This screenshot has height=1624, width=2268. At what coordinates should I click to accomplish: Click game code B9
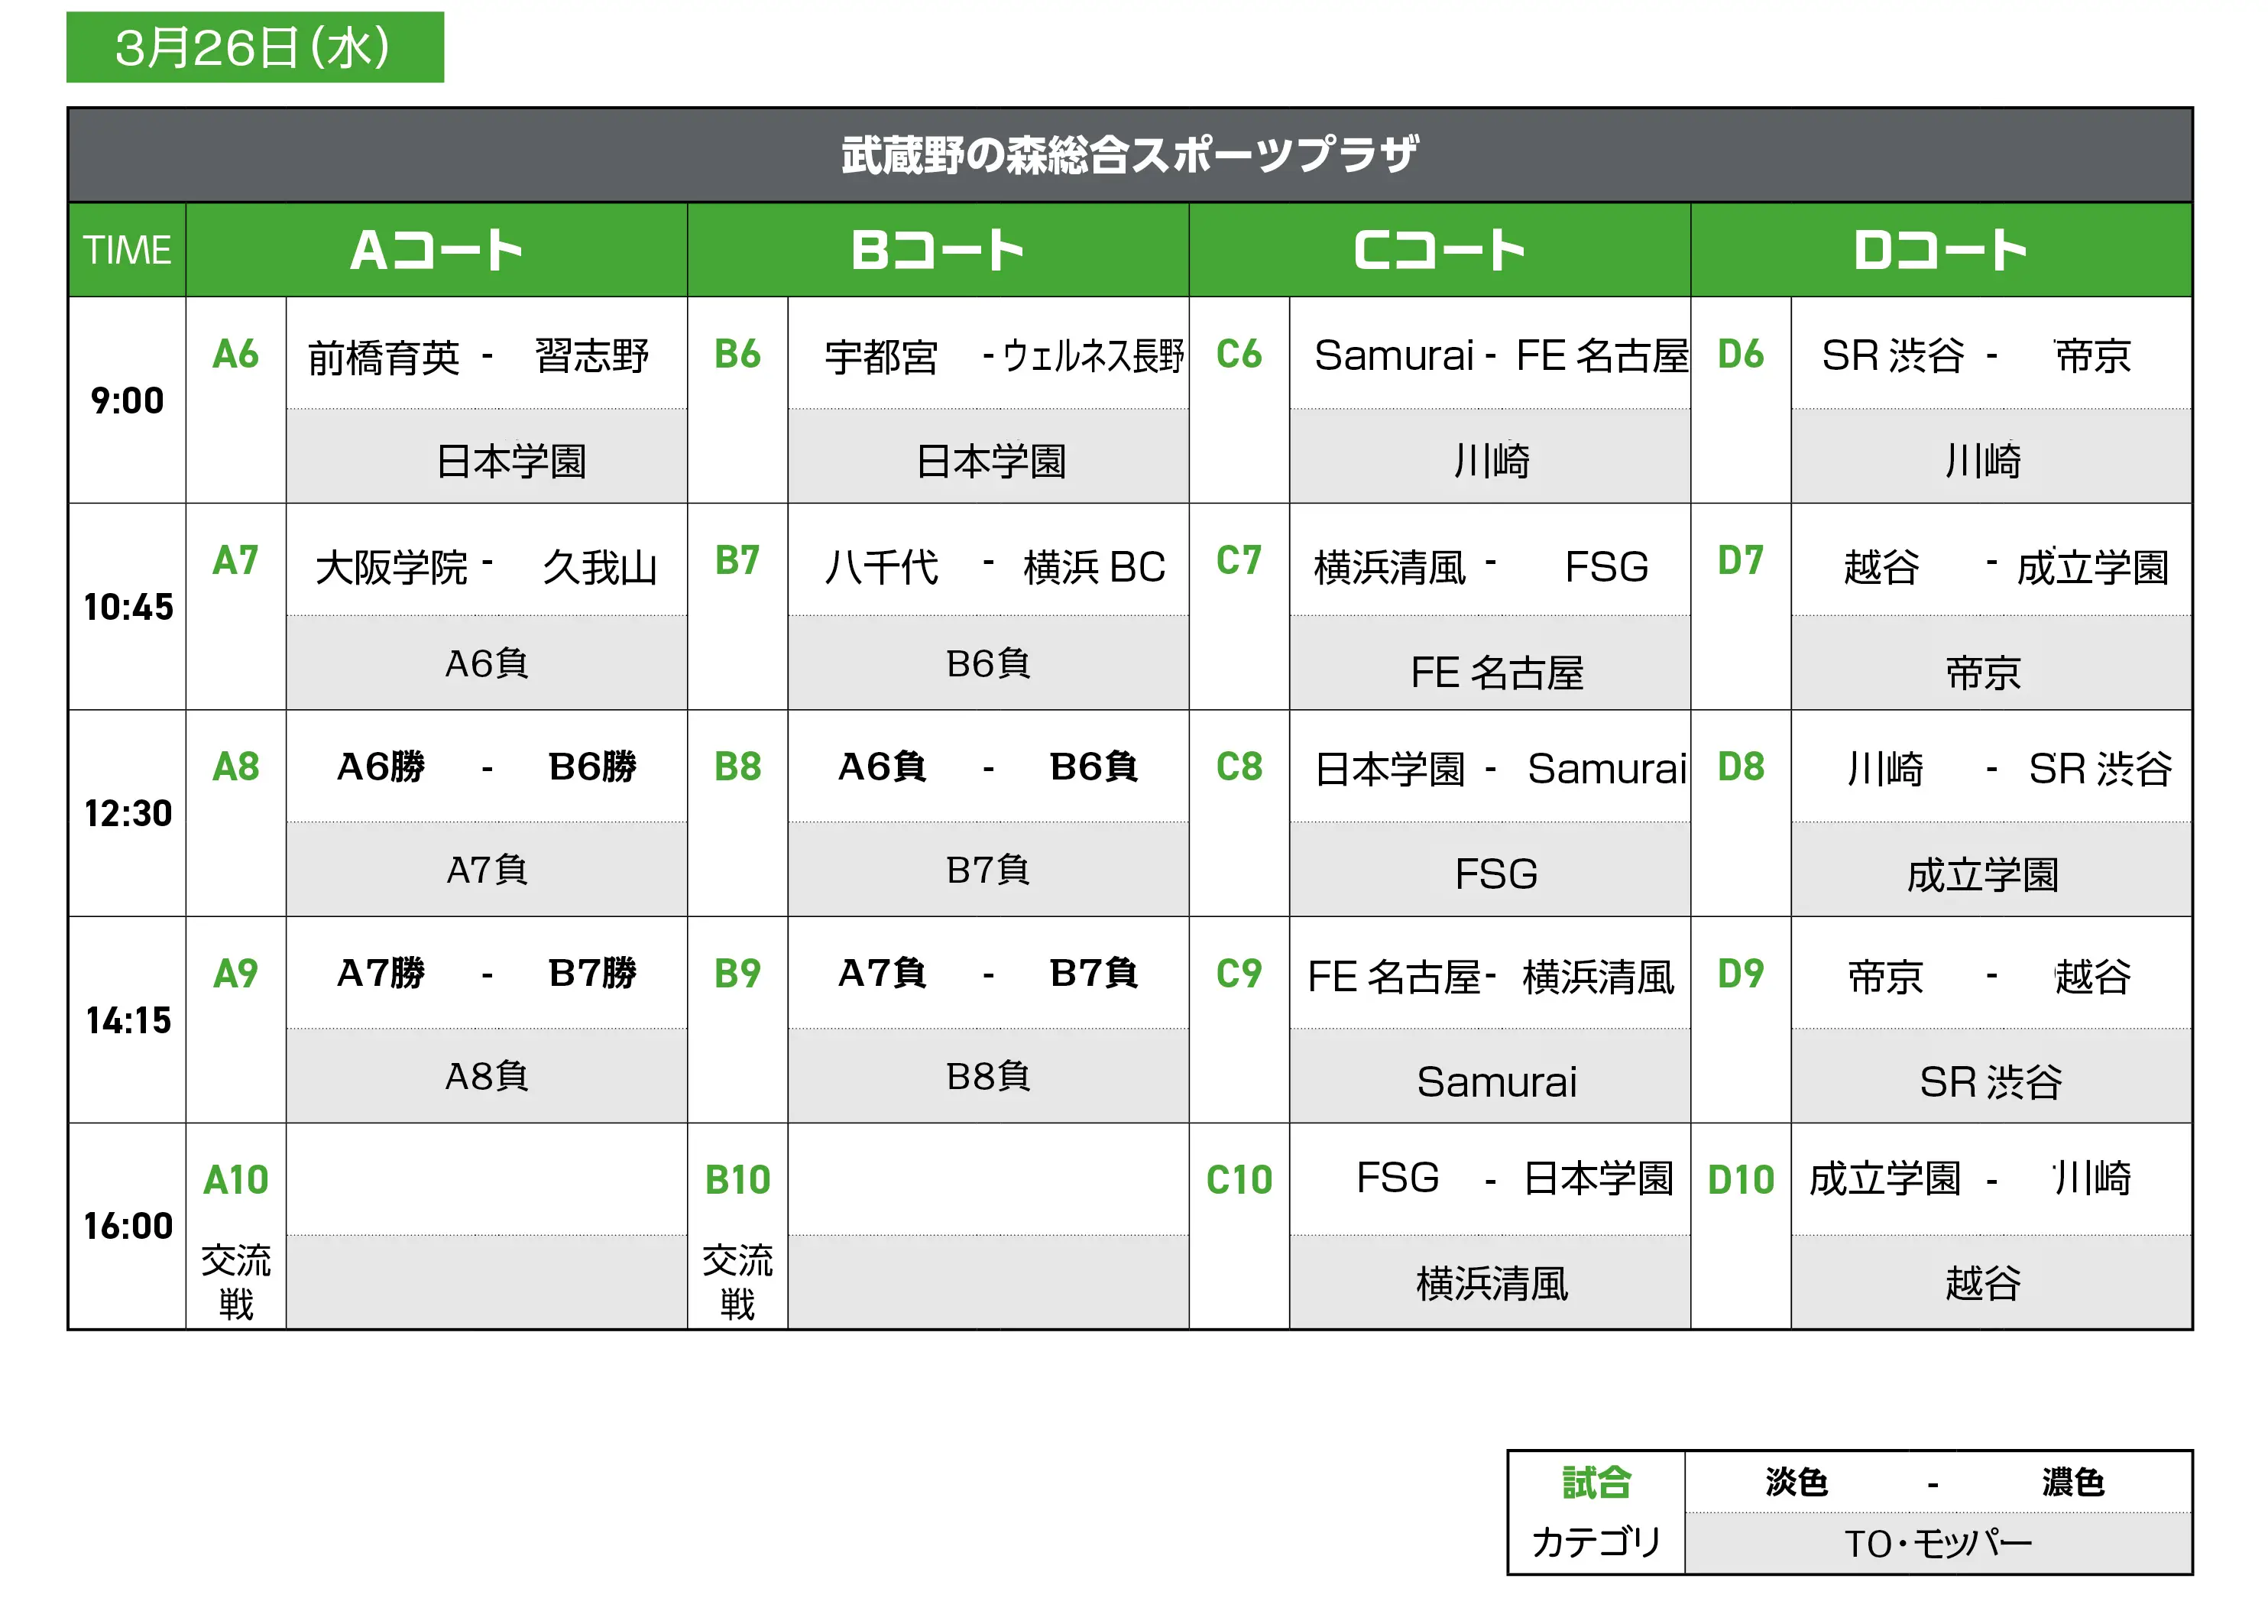coord(738,973)
